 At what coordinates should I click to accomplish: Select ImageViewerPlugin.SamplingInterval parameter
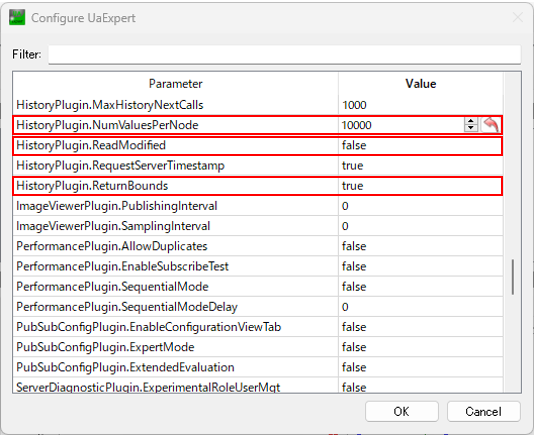pos(113,226)
